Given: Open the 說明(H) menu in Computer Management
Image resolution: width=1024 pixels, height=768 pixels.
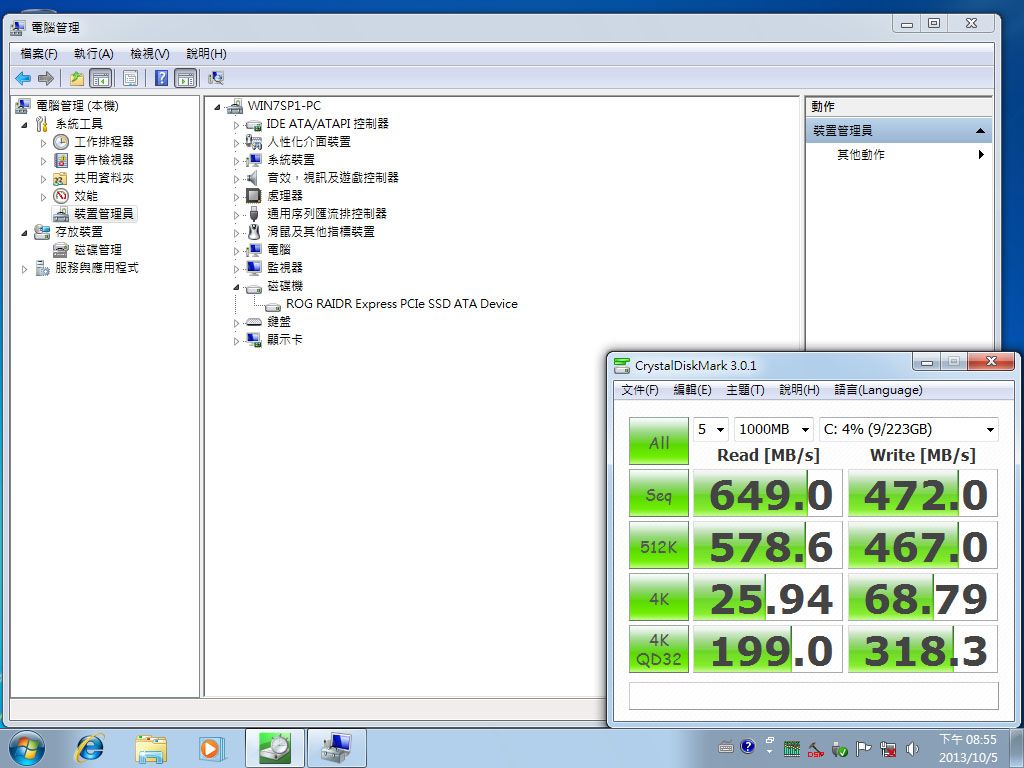Looking at the screenshot, I should tap(206, 54).
